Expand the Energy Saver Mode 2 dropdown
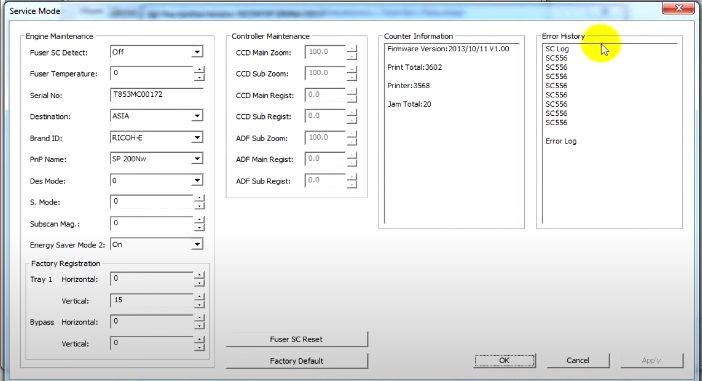The image size is (702, 381). tap(197, 245)
